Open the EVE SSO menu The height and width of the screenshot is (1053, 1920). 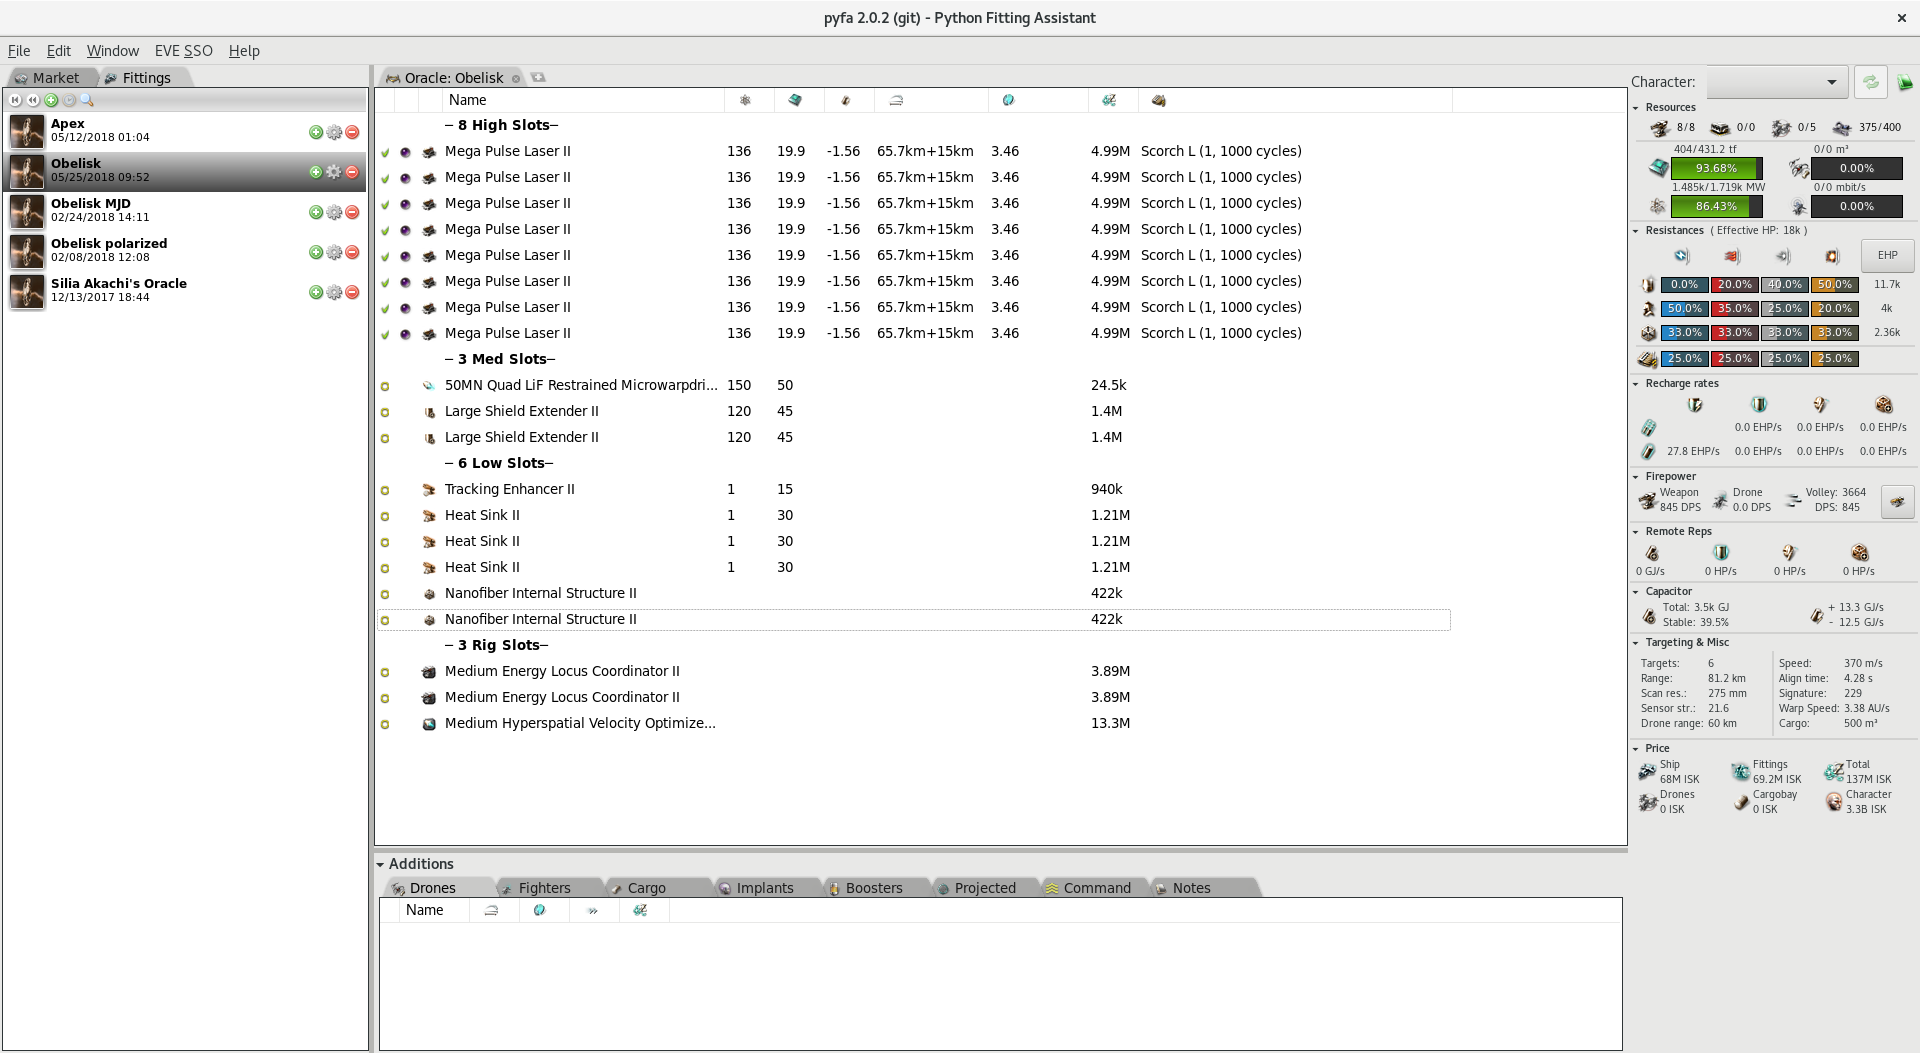pos(183,50)
